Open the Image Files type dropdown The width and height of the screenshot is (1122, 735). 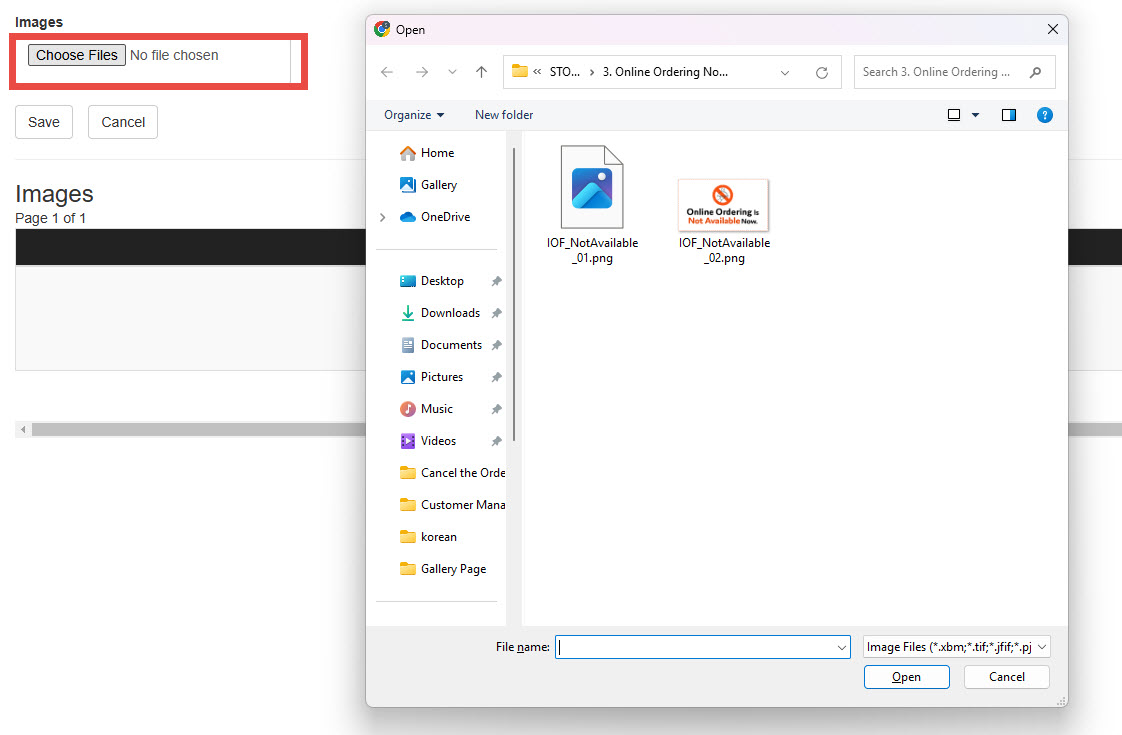click(956, 647)
